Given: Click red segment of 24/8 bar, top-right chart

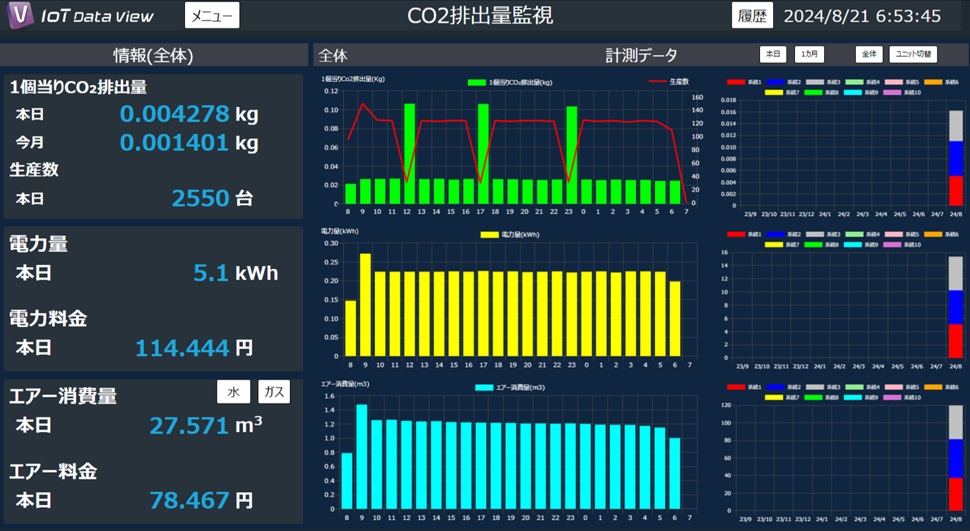Looking at the screenshot, I should coord(955,190).
